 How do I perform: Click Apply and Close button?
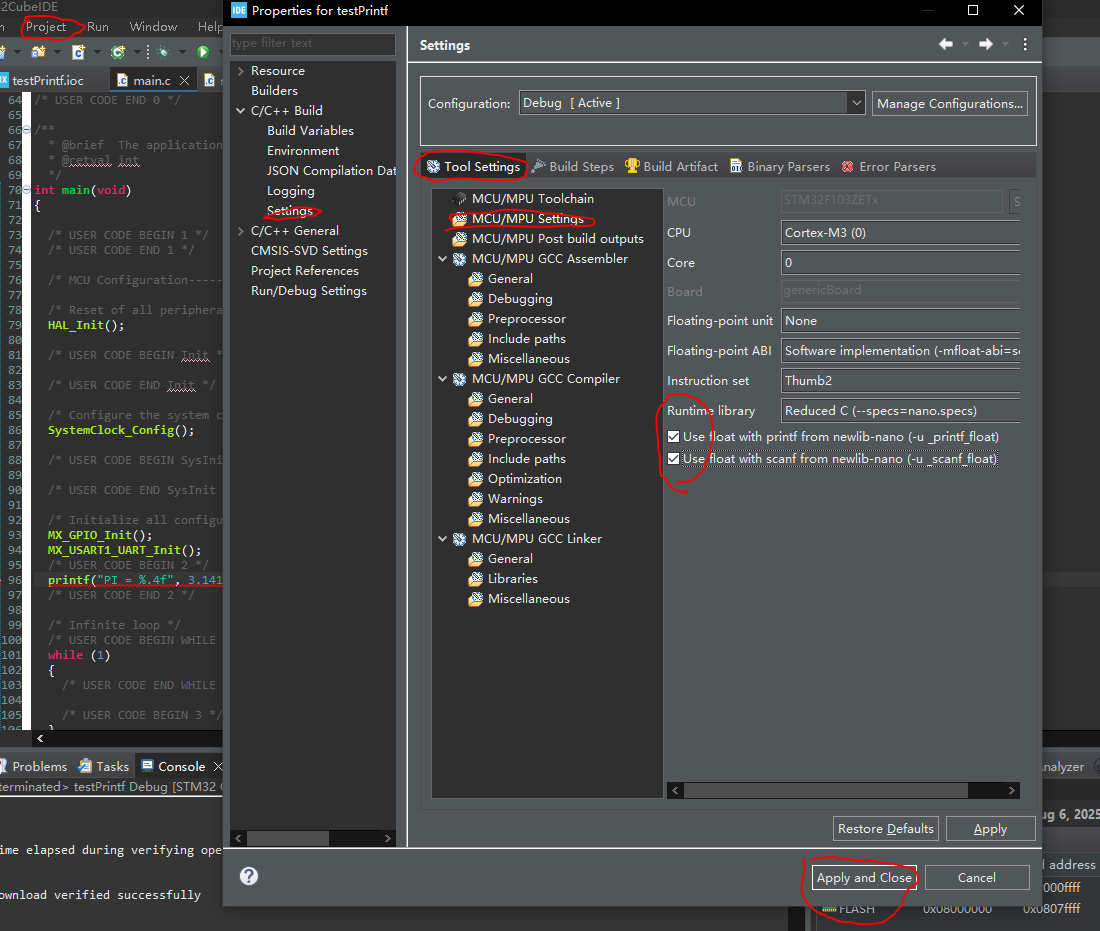[863, 877]
